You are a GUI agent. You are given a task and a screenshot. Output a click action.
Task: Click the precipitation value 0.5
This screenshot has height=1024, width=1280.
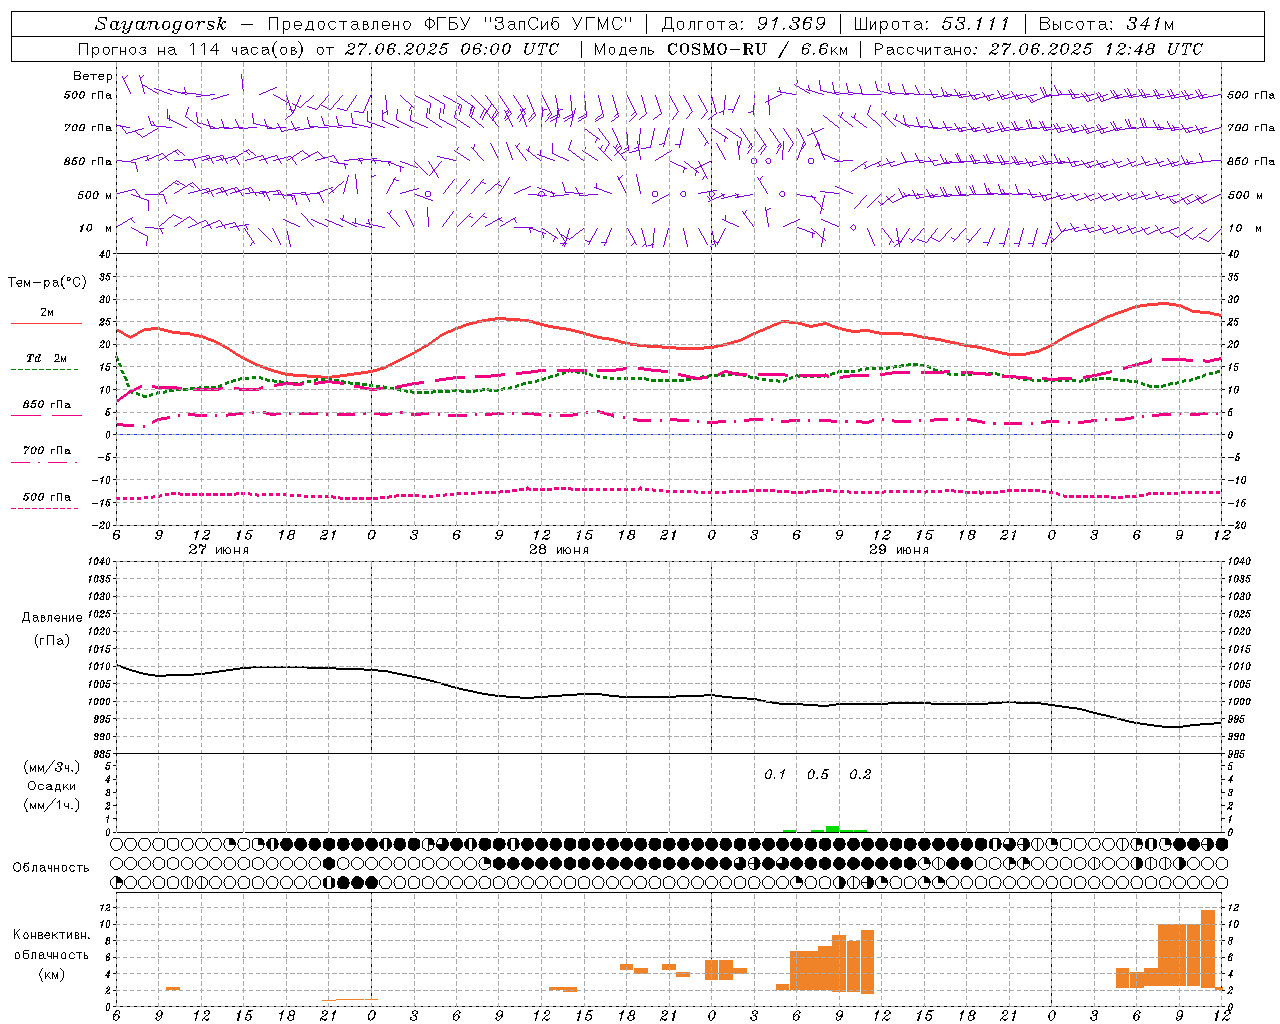818,774
